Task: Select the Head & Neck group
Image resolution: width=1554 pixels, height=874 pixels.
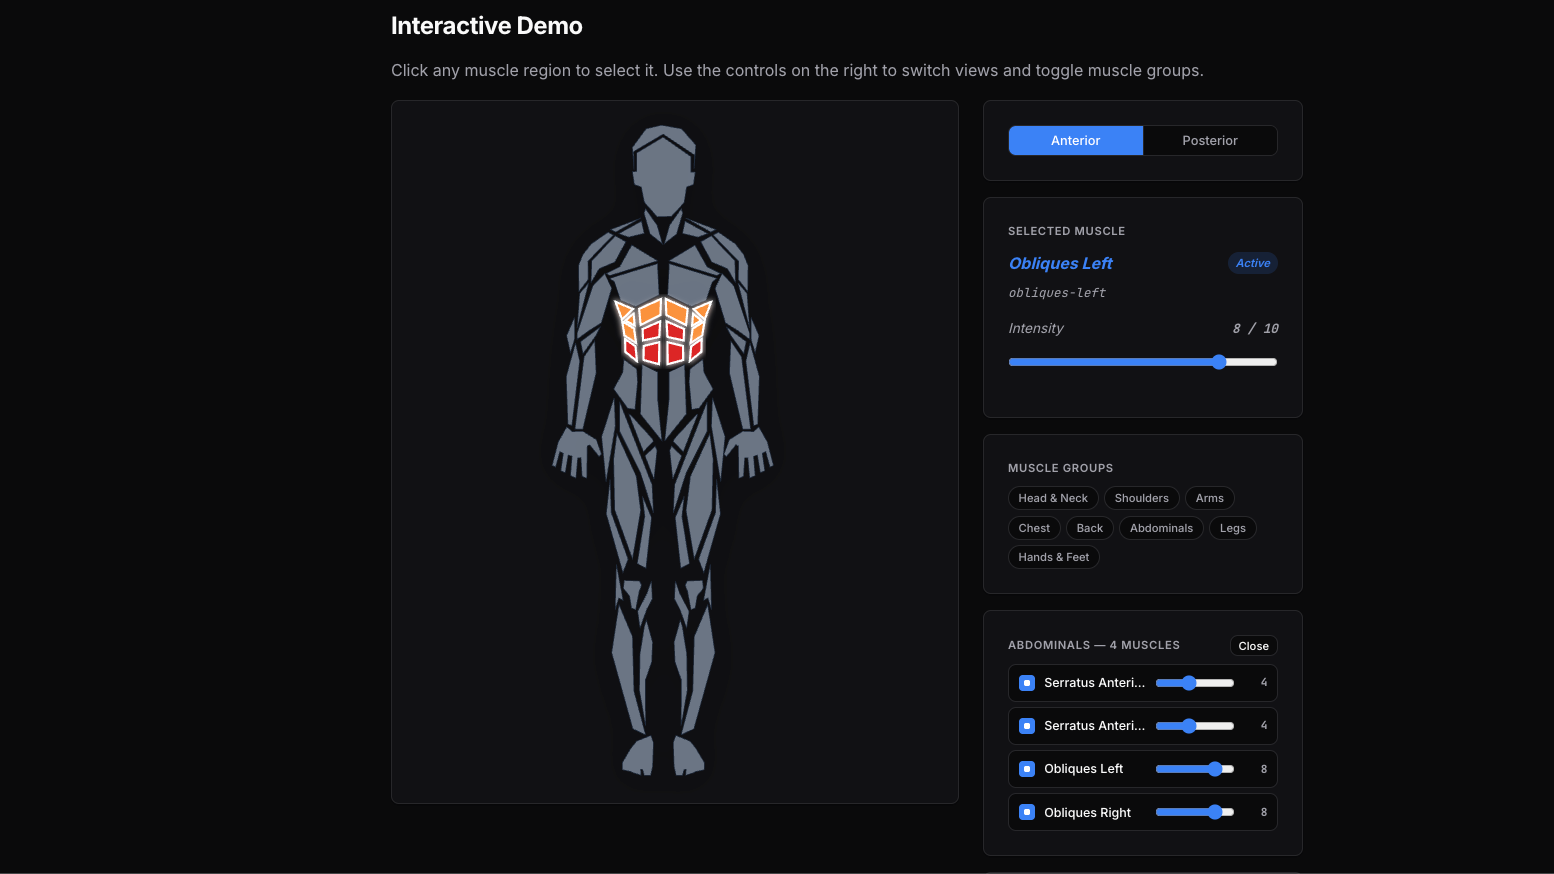Action: pyautogui.click(x=1053, y=497)
